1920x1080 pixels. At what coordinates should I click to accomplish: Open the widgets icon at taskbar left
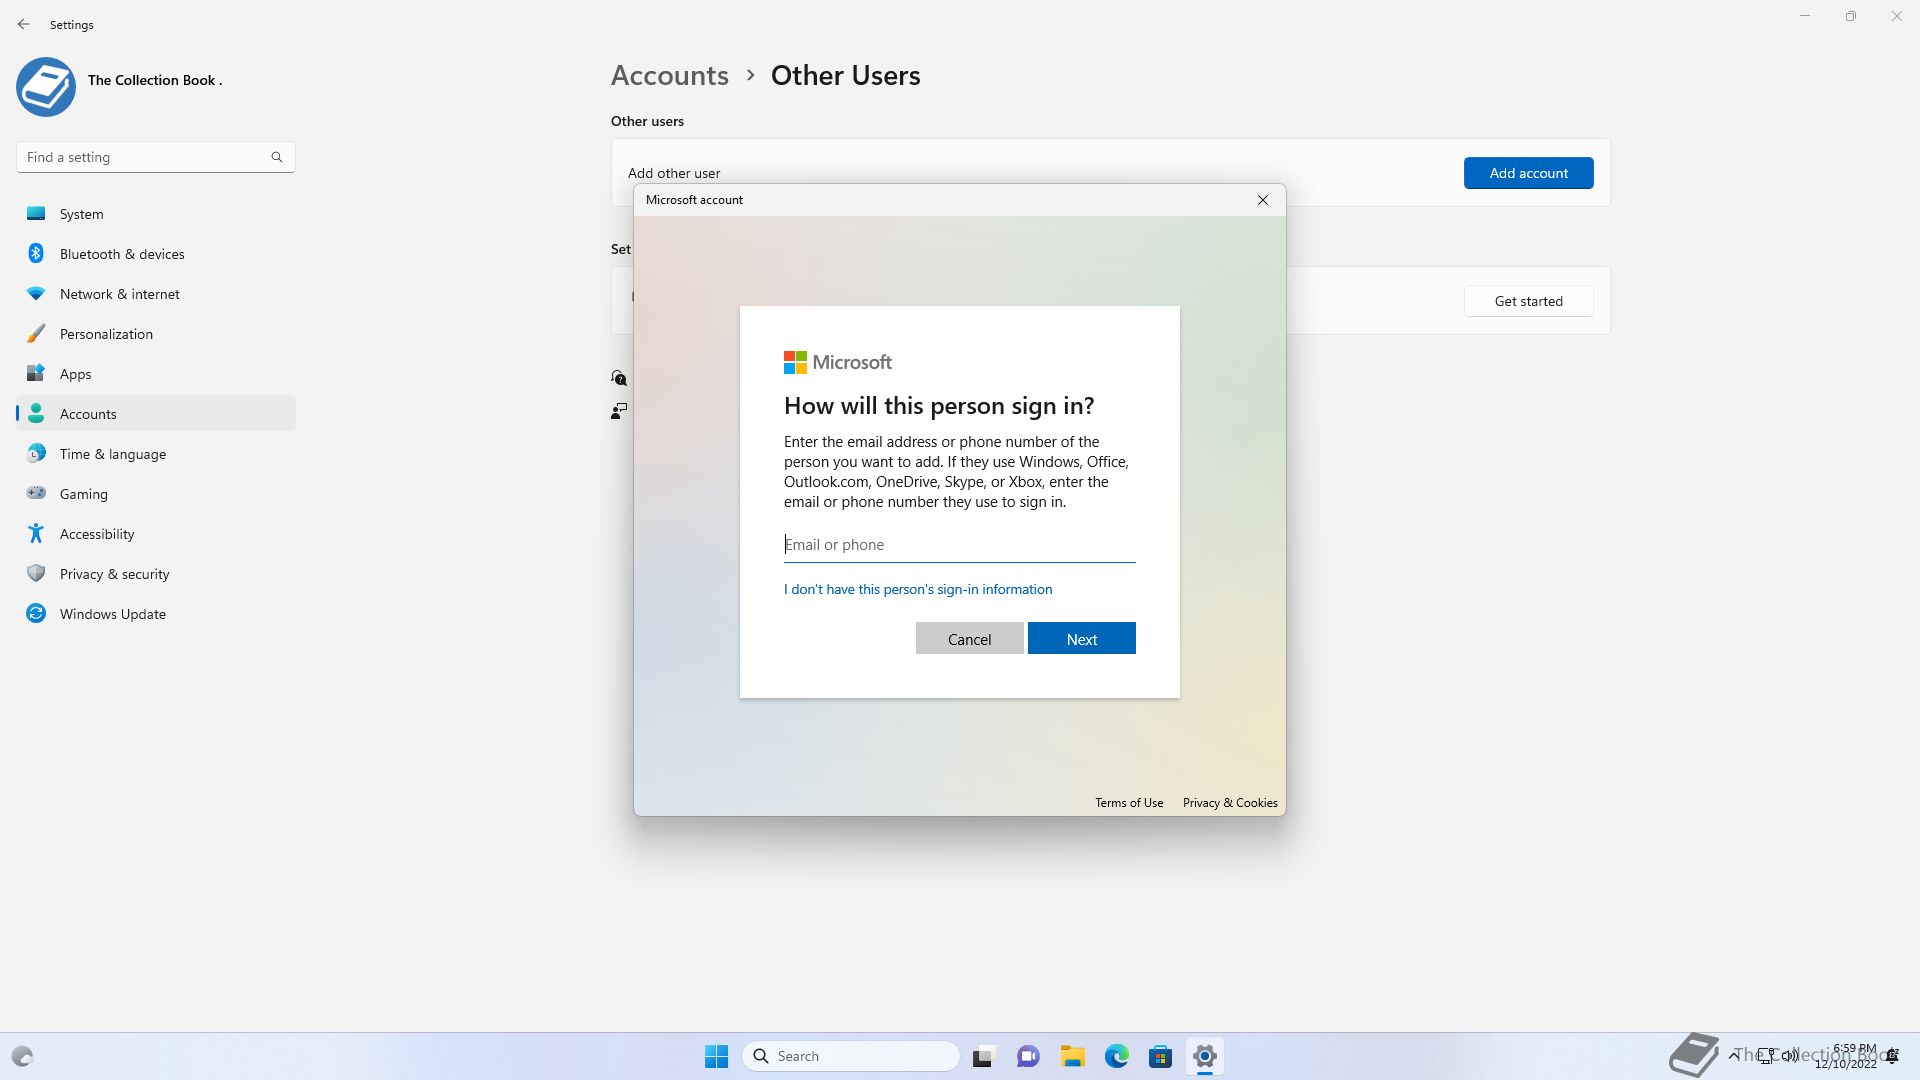pyautogui.click(x=22, y=1056)
